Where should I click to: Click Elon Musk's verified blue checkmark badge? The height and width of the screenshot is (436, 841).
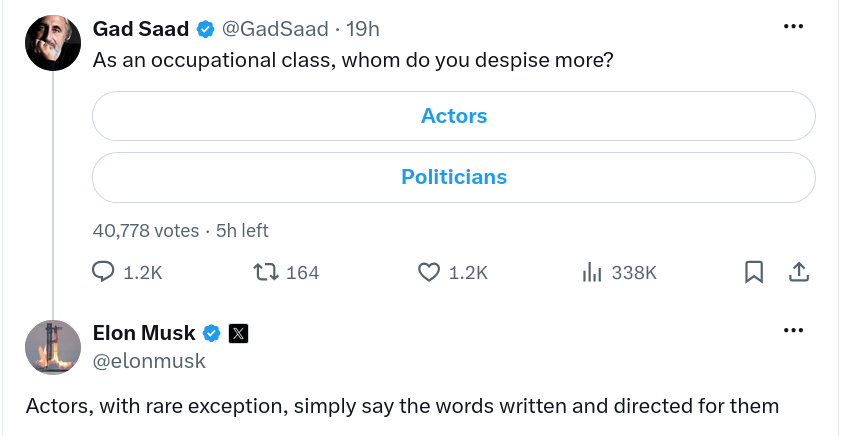pyautogui.click(x=211, y=333)
